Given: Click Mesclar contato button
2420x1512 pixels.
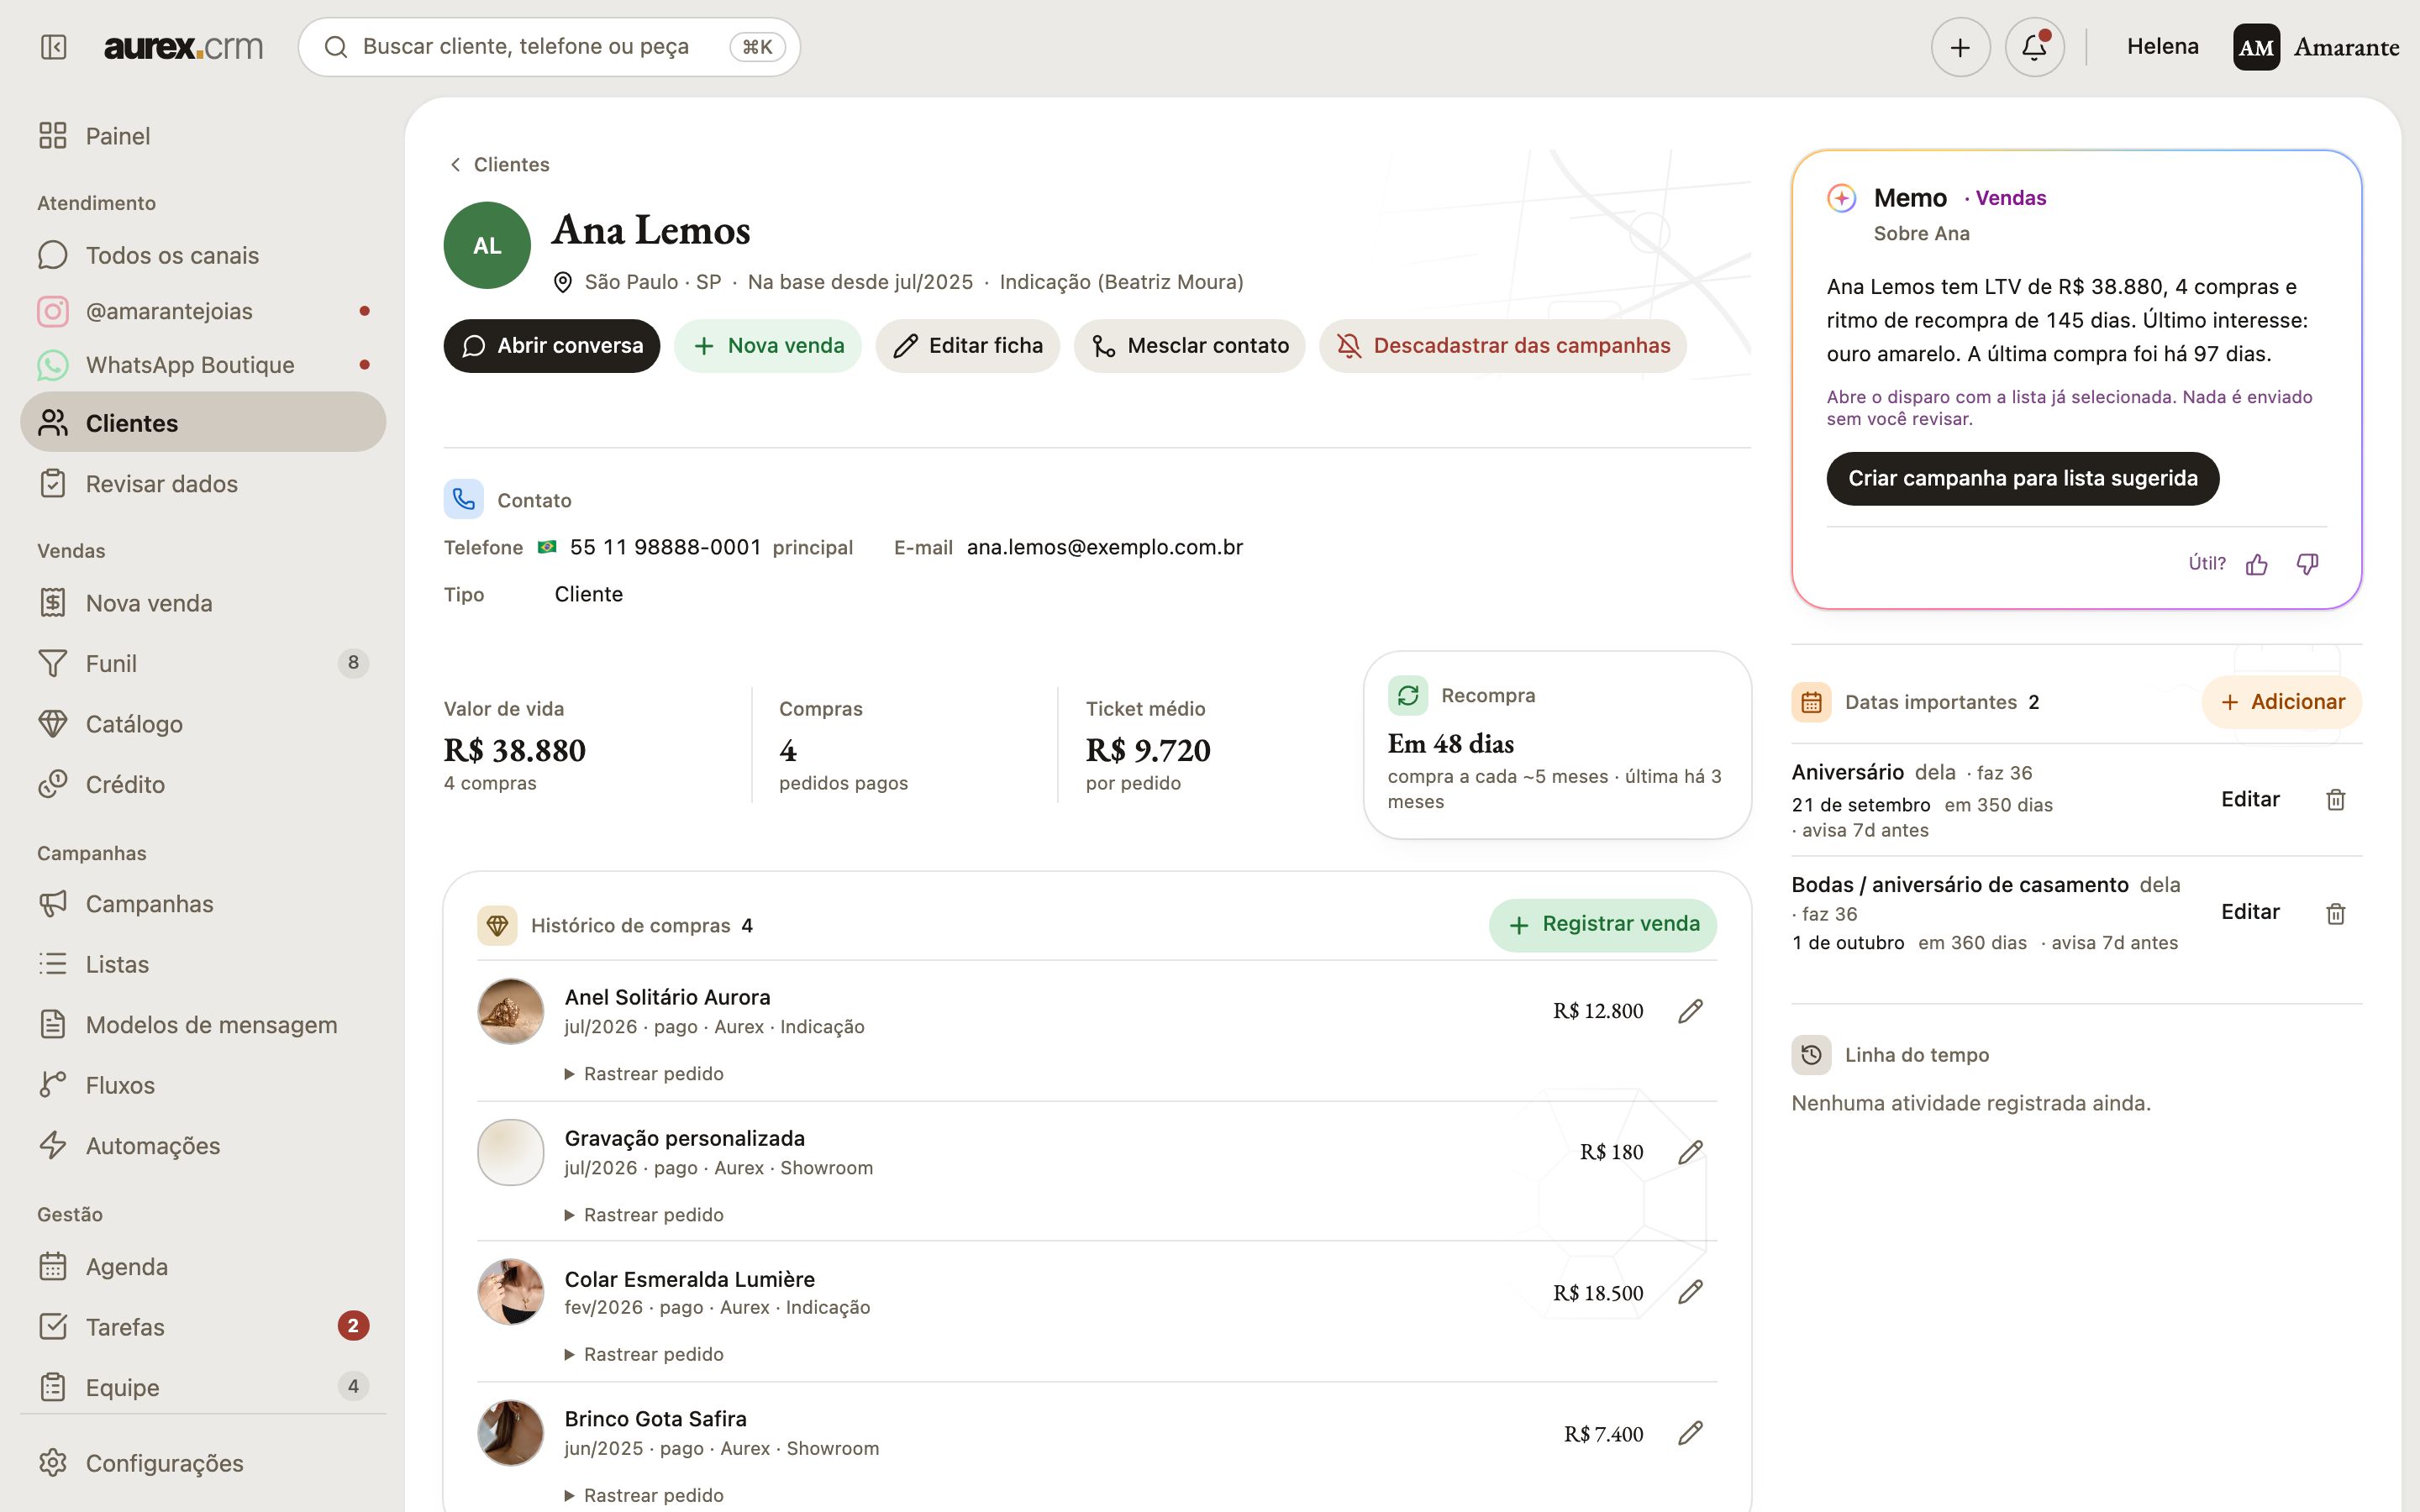Looking at the screenshot, I should click(x=1190, y=346).
